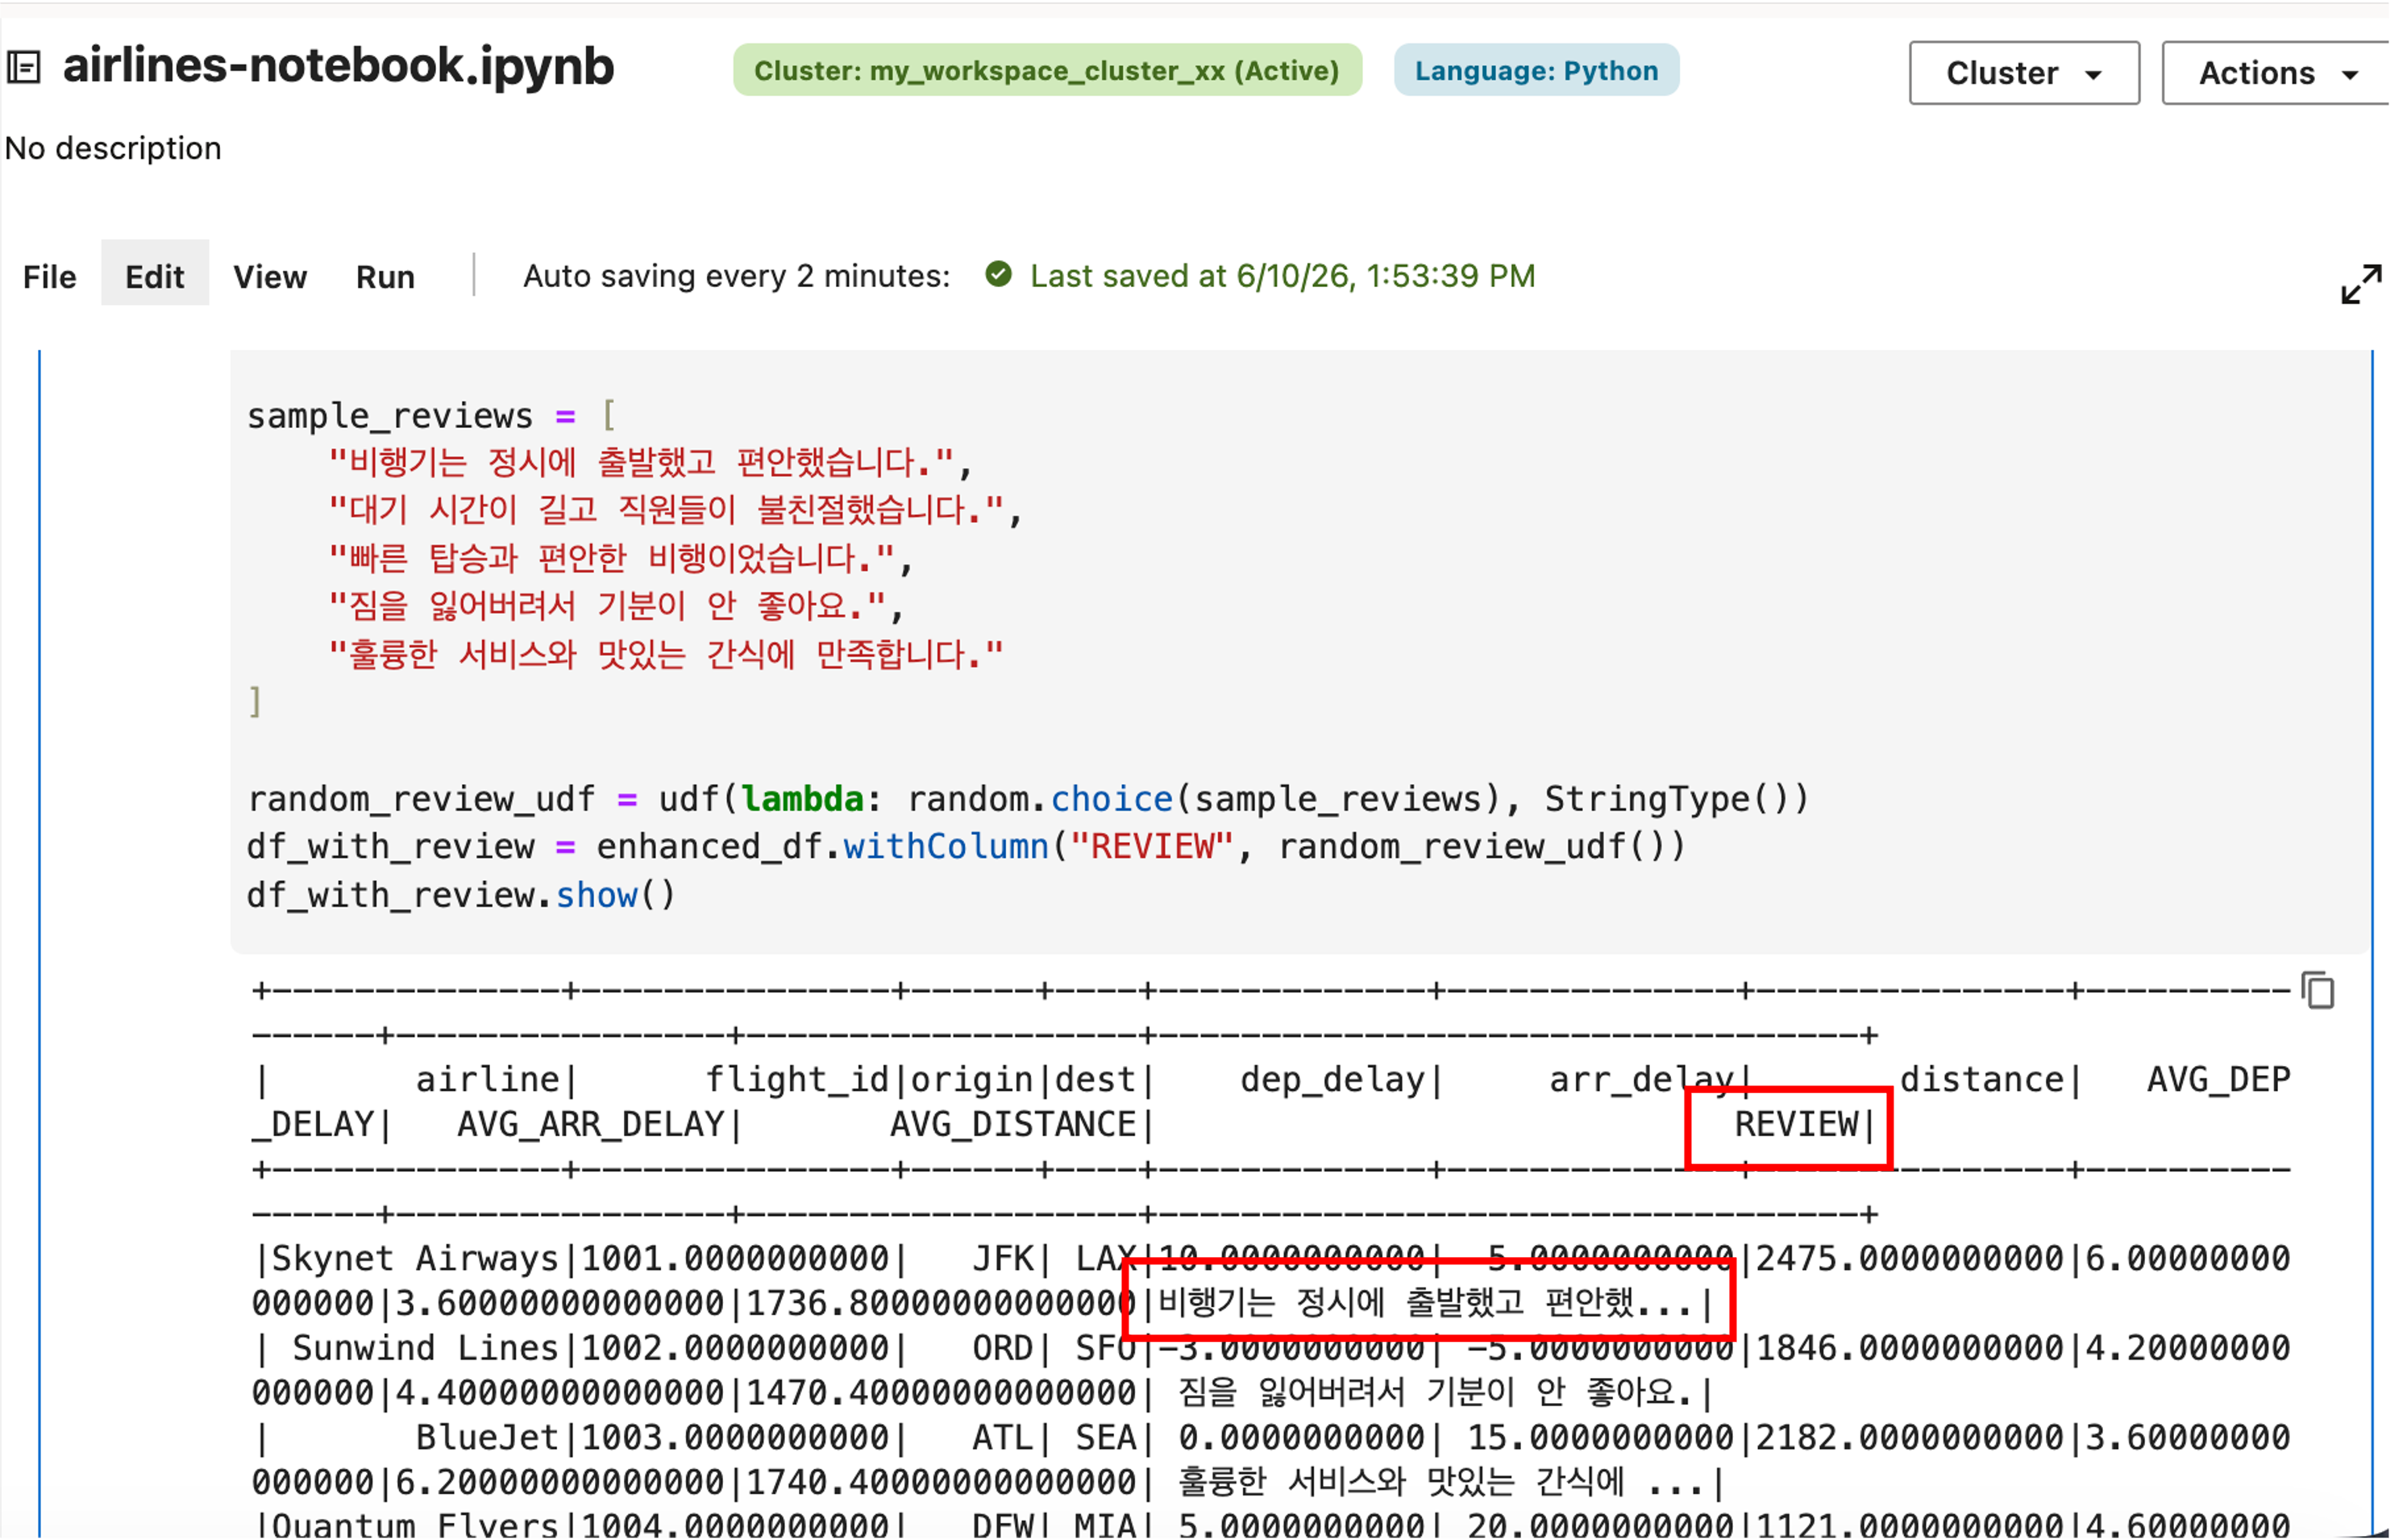
Task: Click the Language: Python badge
Action: [x=1536, y=70]
